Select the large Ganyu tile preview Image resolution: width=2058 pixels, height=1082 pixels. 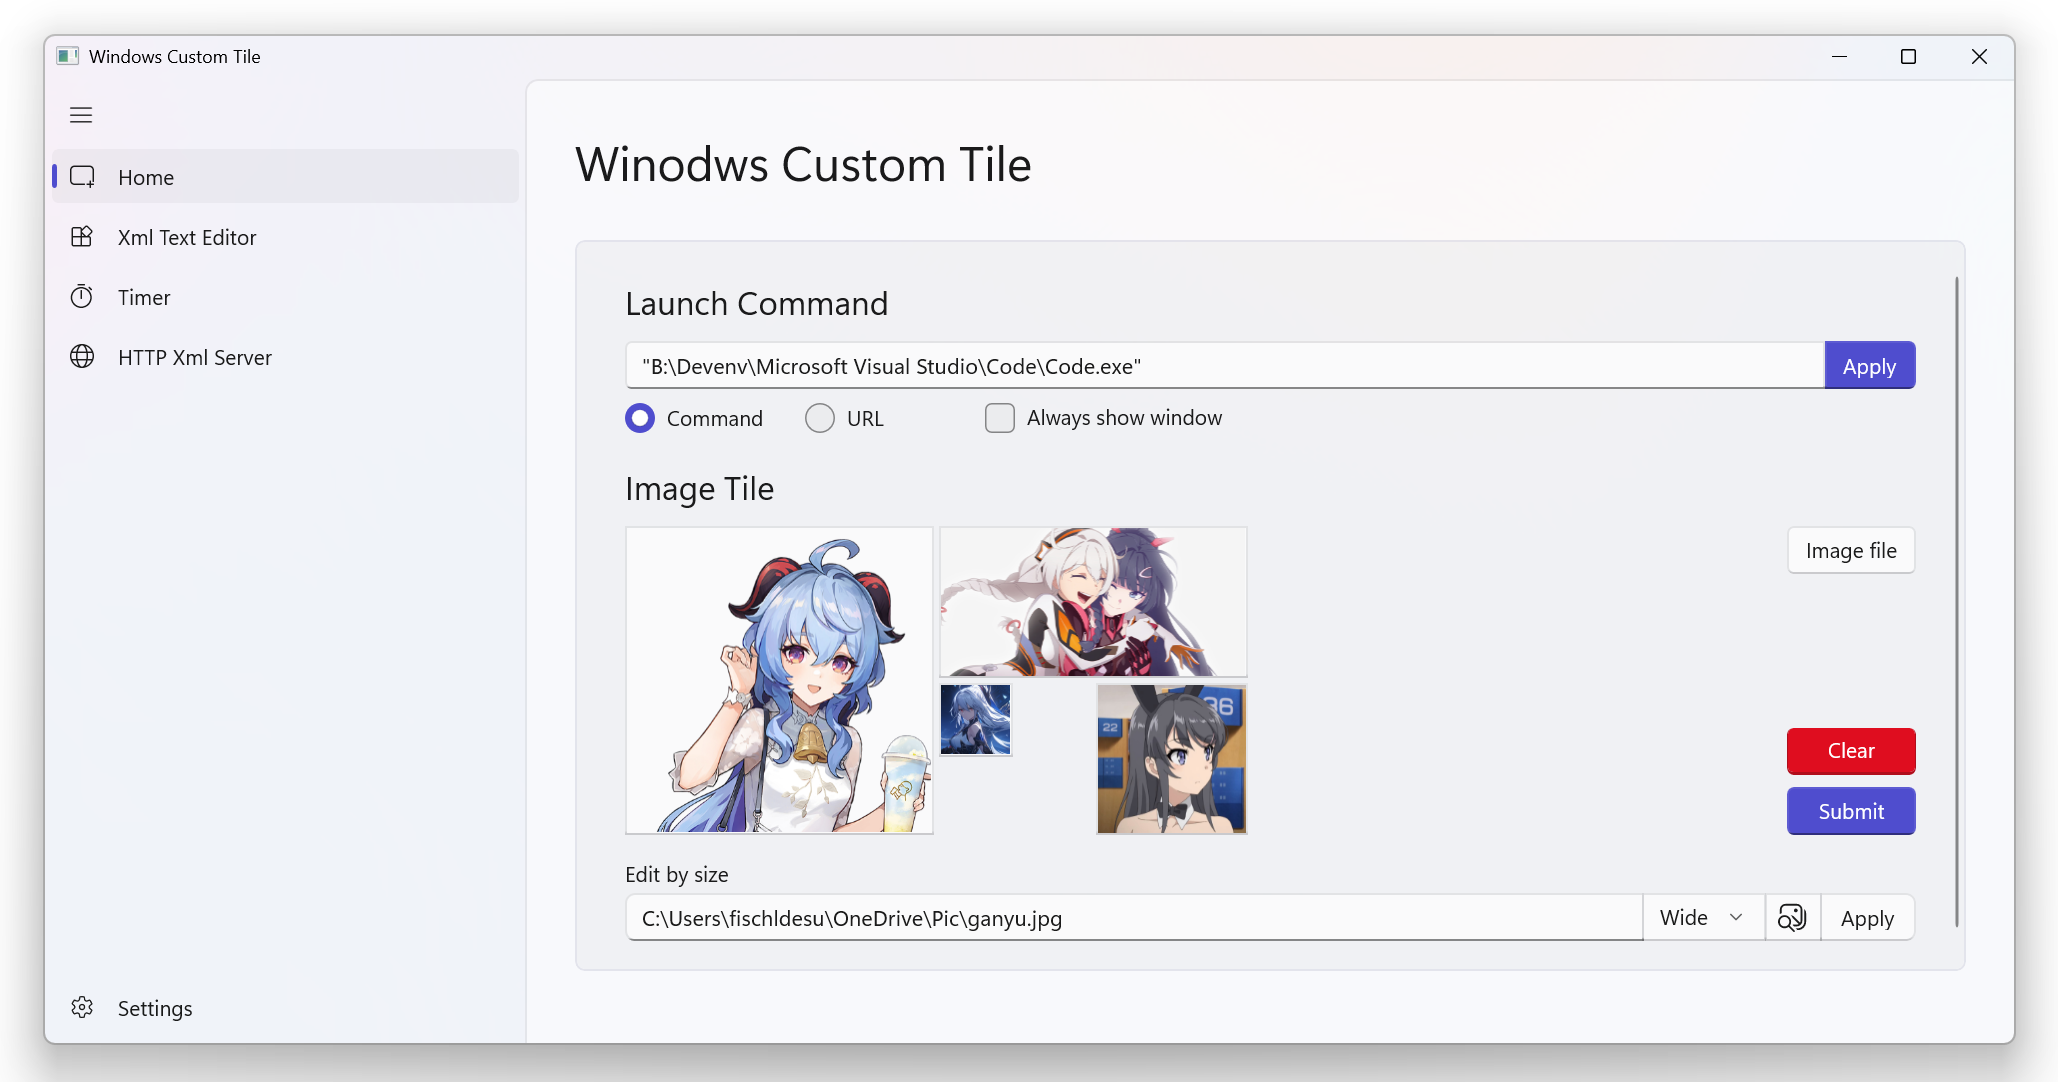779,680
